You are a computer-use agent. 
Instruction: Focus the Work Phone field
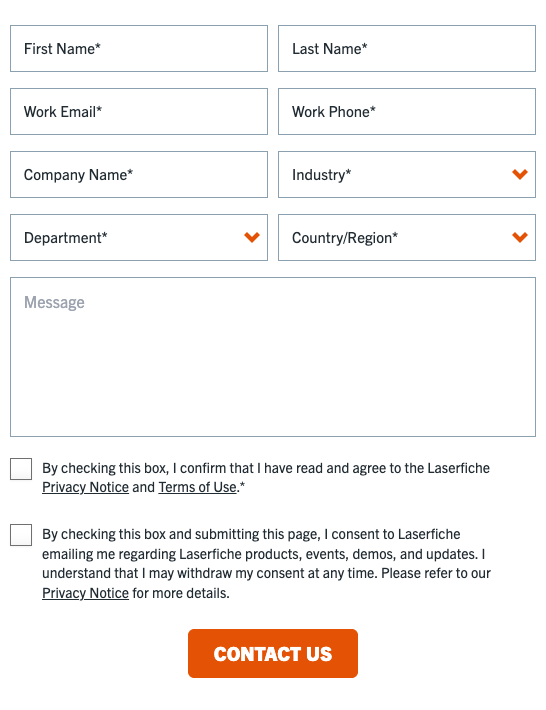coord(407,111)
